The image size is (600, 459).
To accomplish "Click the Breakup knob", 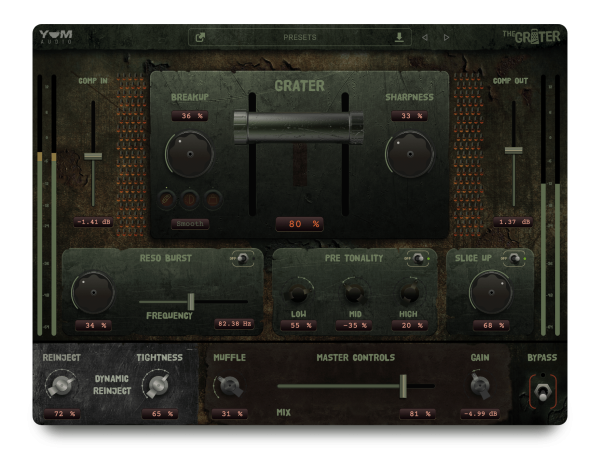I will 190,154.
